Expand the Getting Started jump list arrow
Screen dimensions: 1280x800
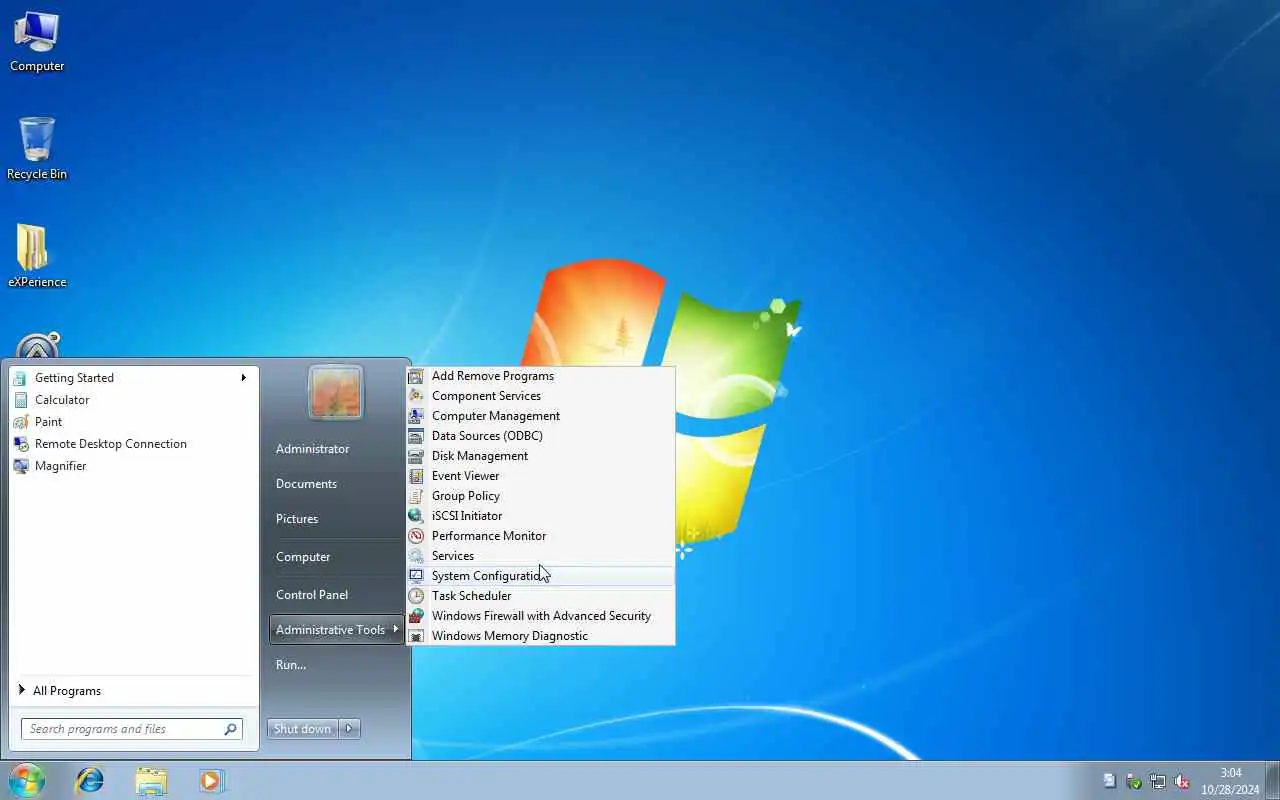pos(243,378)
